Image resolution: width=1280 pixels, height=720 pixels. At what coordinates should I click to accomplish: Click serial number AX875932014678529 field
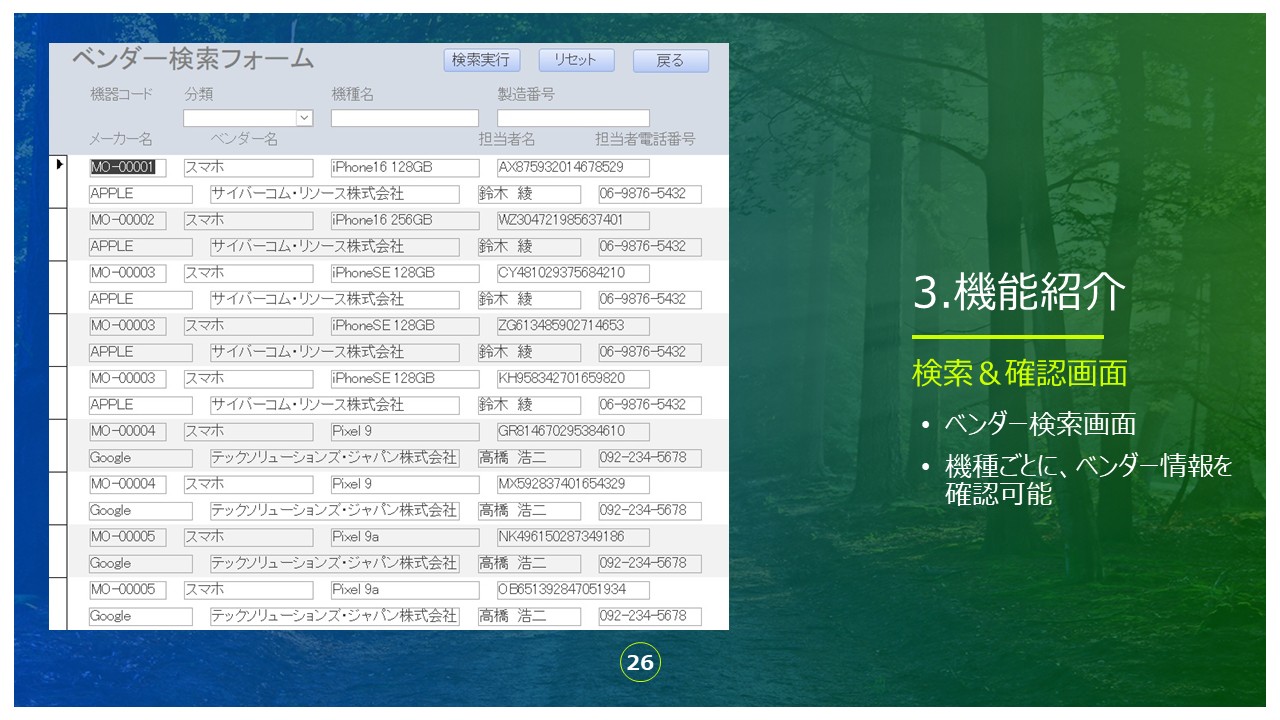coord(573,168)
